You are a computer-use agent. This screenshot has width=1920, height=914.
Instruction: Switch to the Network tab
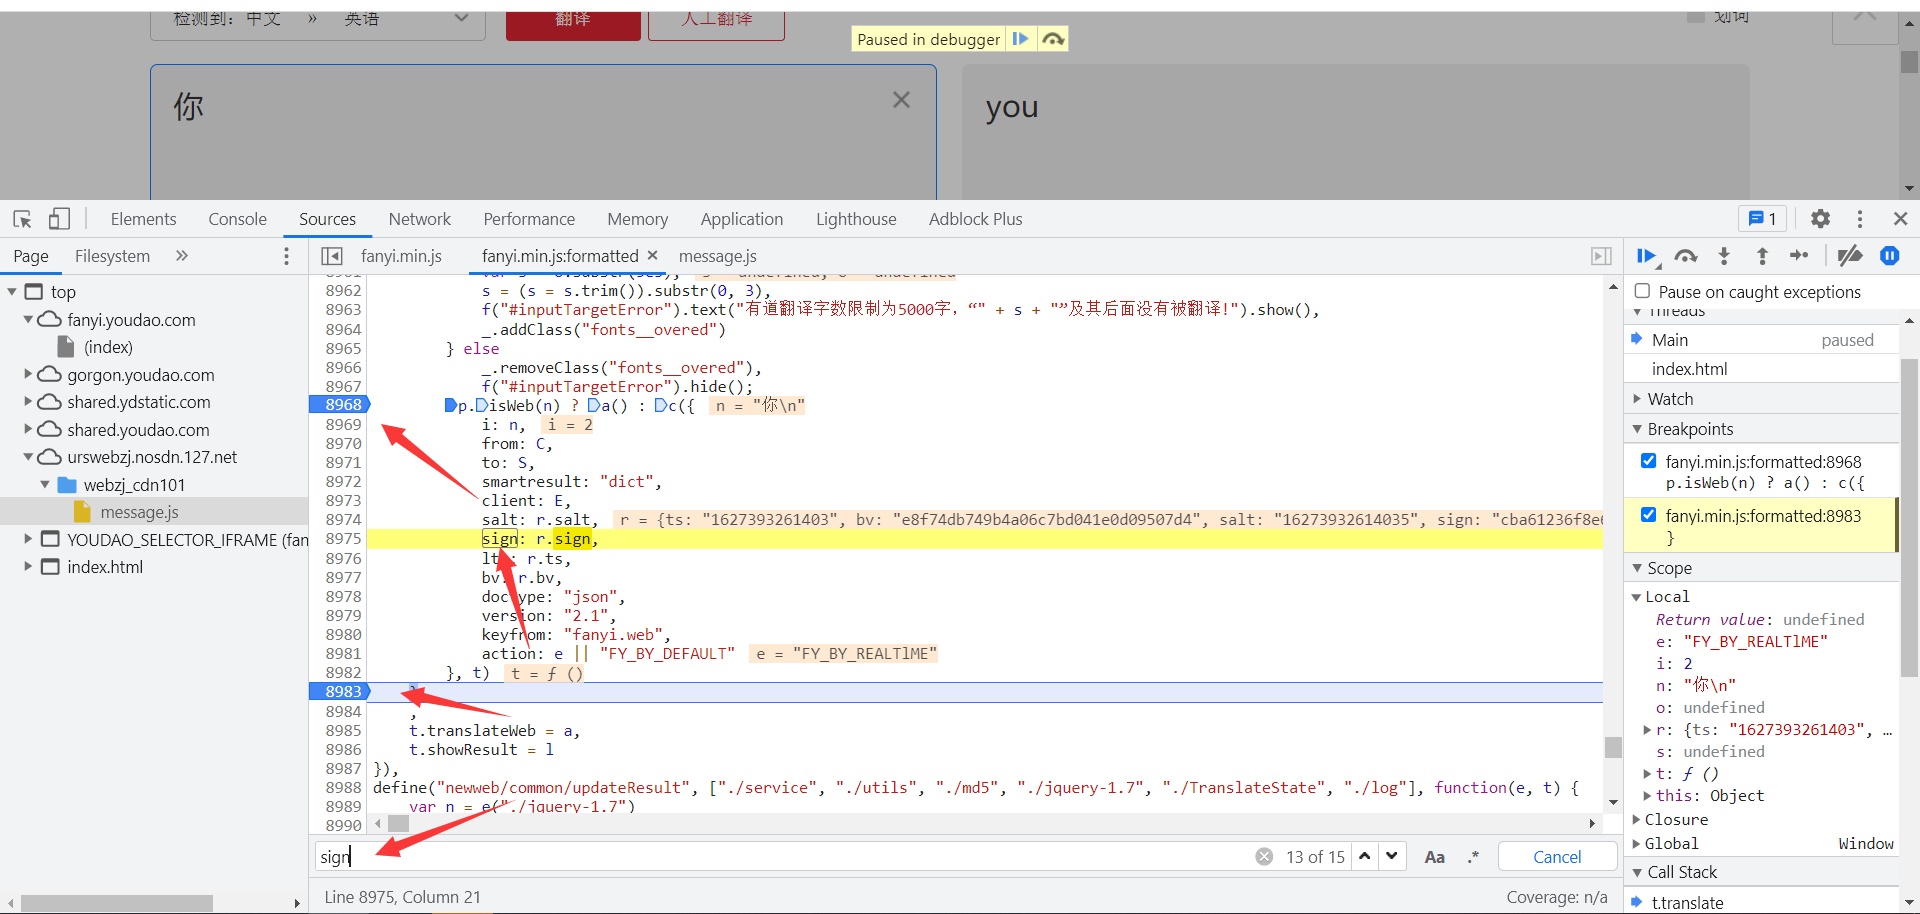pyautogui.click(x=420, y=219)
